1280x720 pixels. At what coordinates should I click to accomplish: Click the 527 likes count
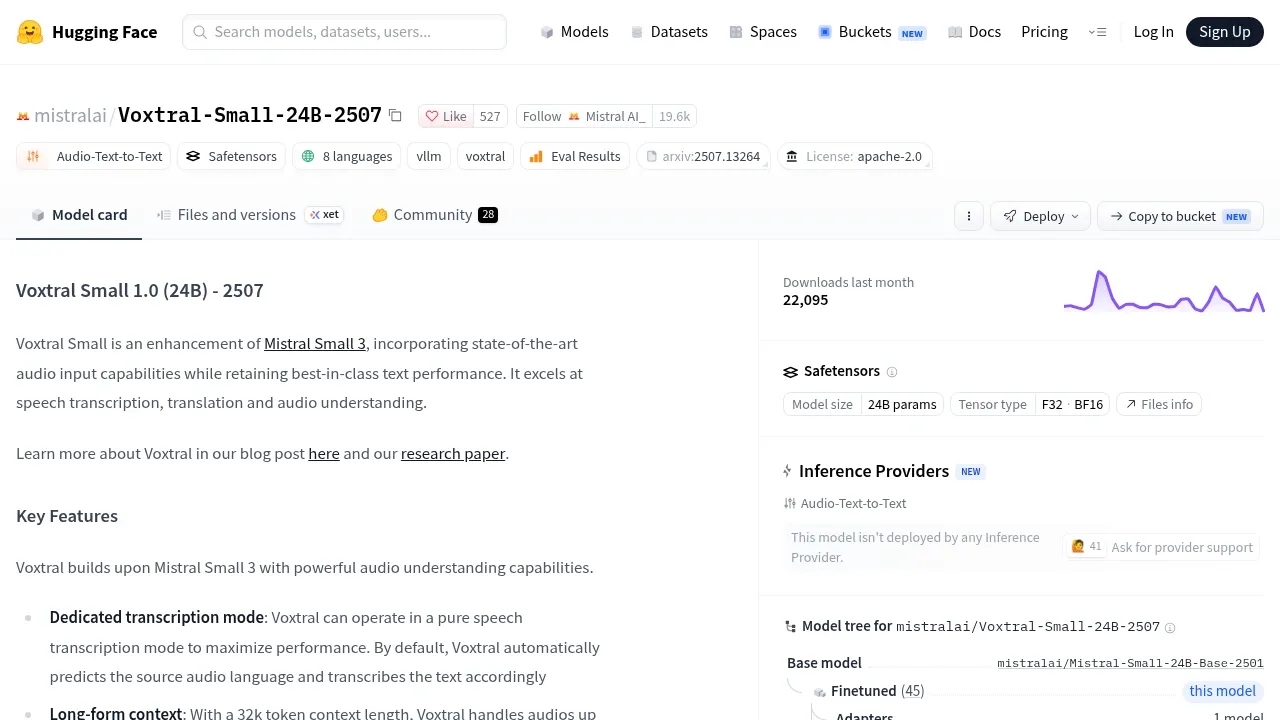[x=490, y=116]
